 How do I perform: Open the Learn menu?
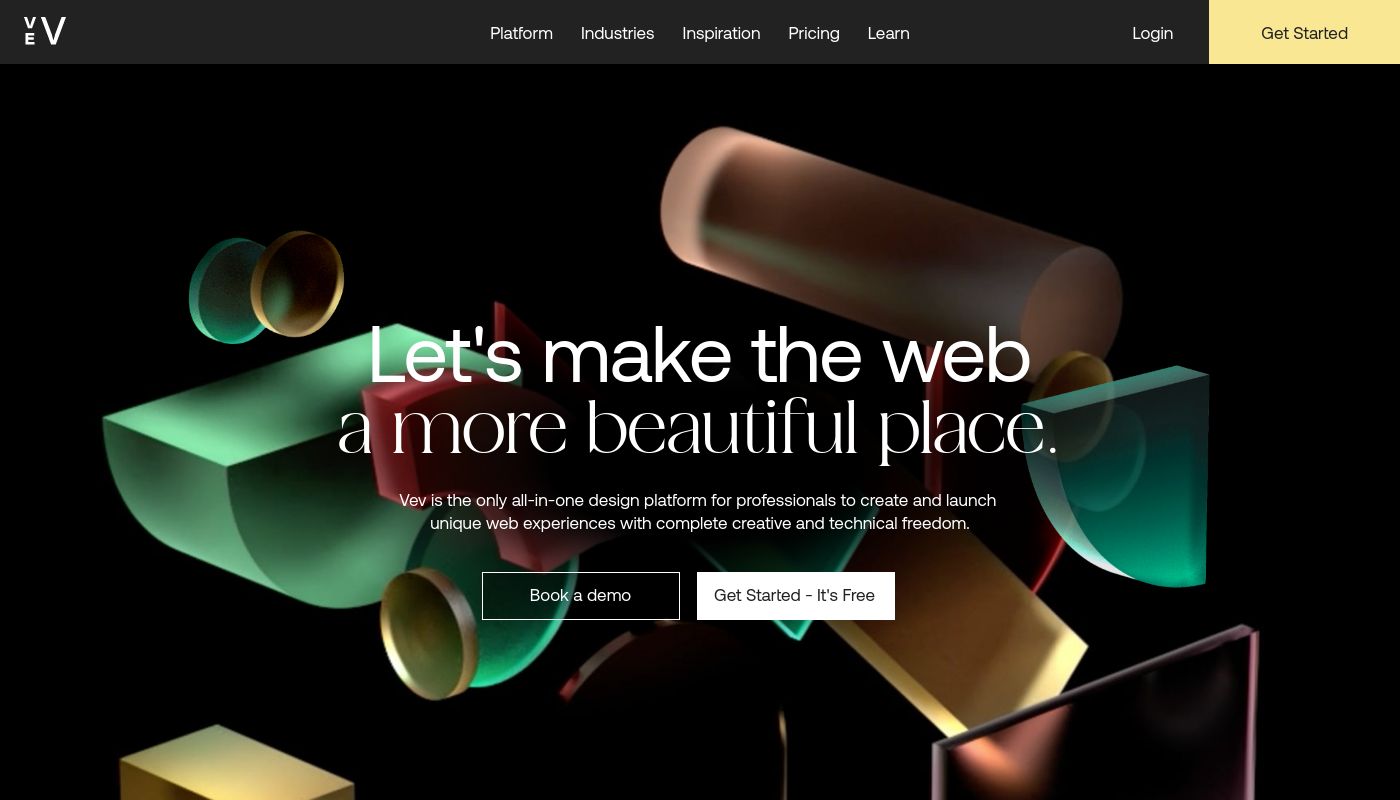[x=888, y=33]
